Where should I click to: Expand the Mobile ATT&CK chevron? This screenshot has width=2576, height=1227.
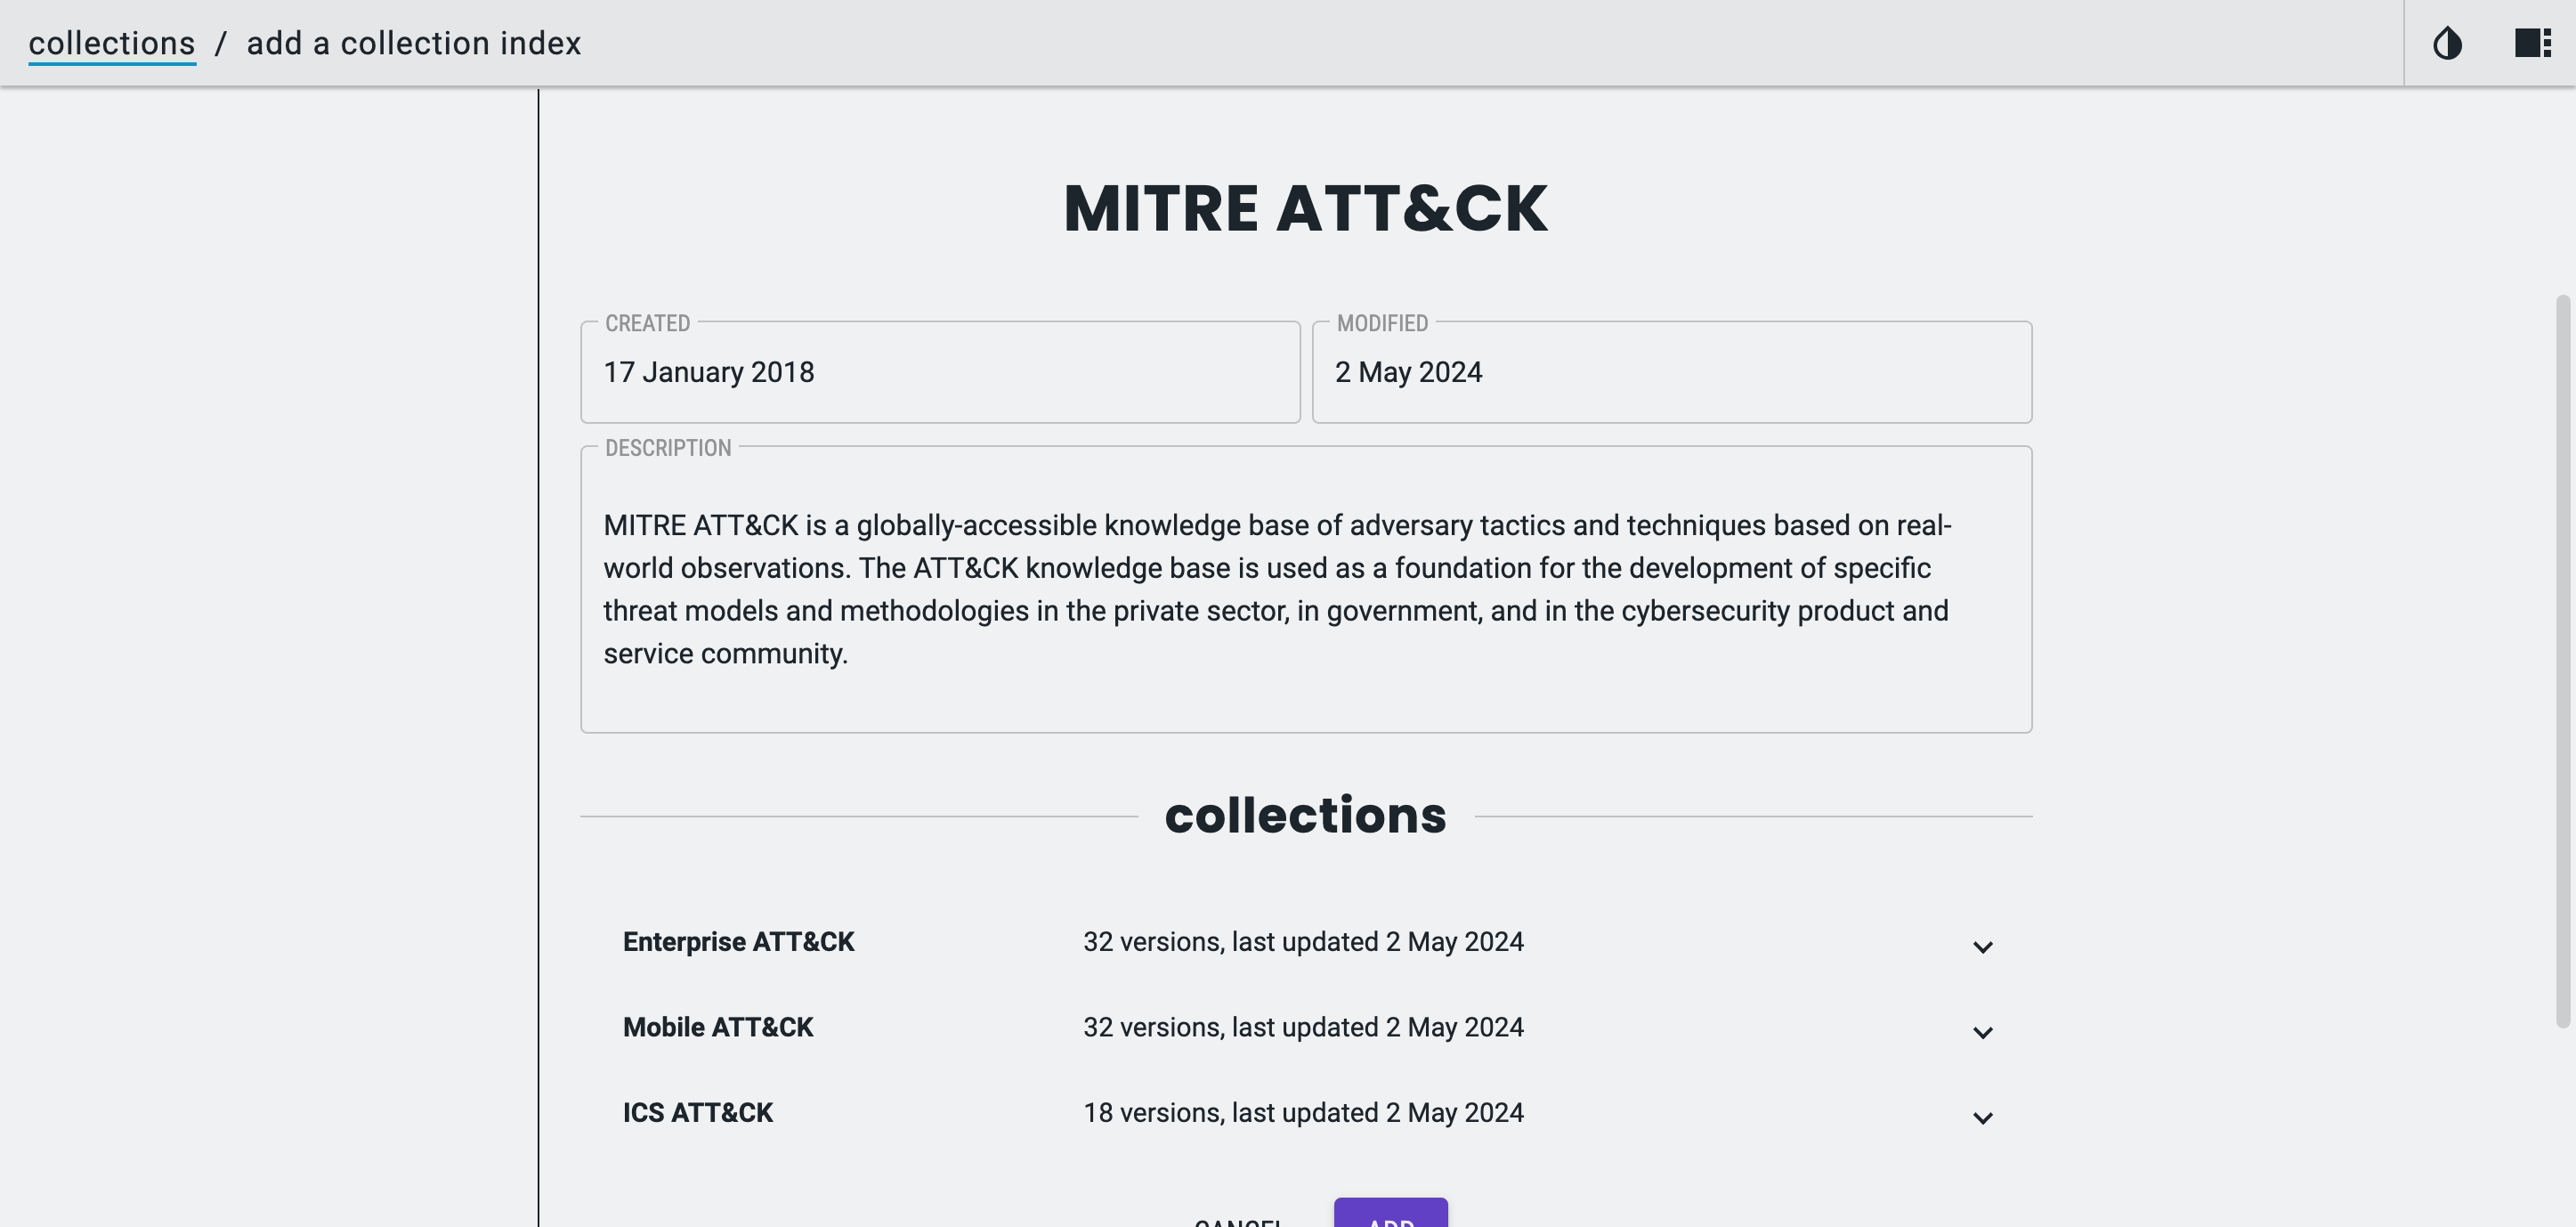[1982, 1031]
